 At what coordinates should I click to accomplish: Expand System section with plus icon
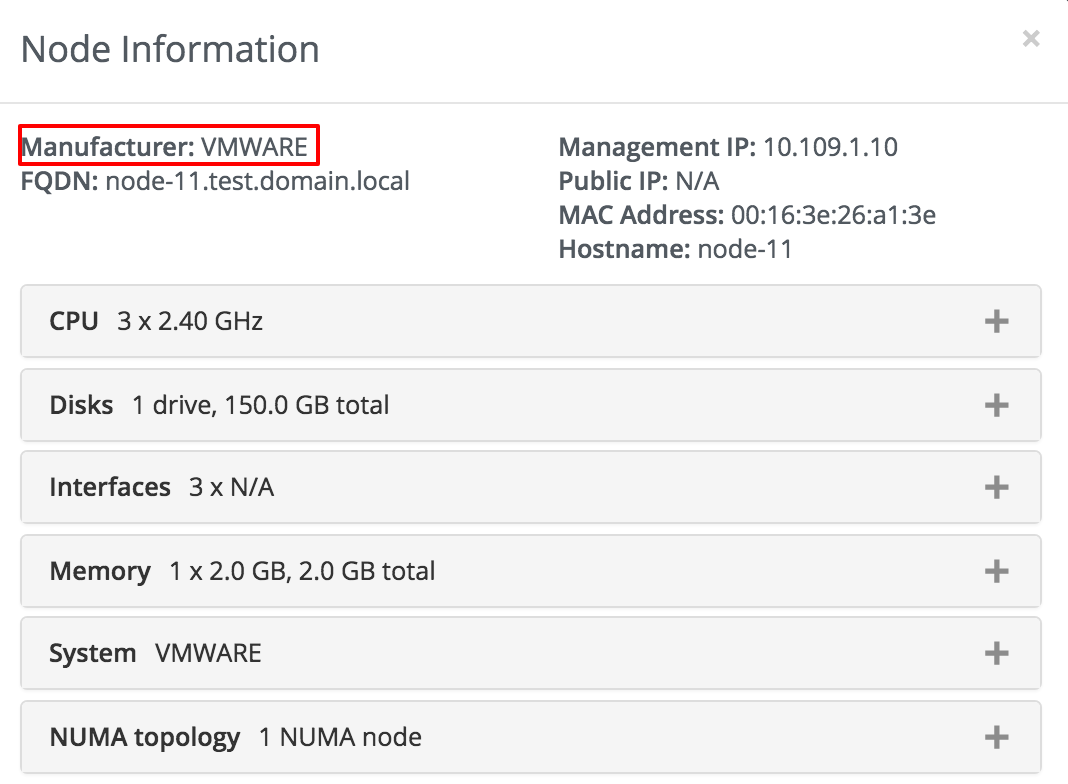[x=996, y=653]
